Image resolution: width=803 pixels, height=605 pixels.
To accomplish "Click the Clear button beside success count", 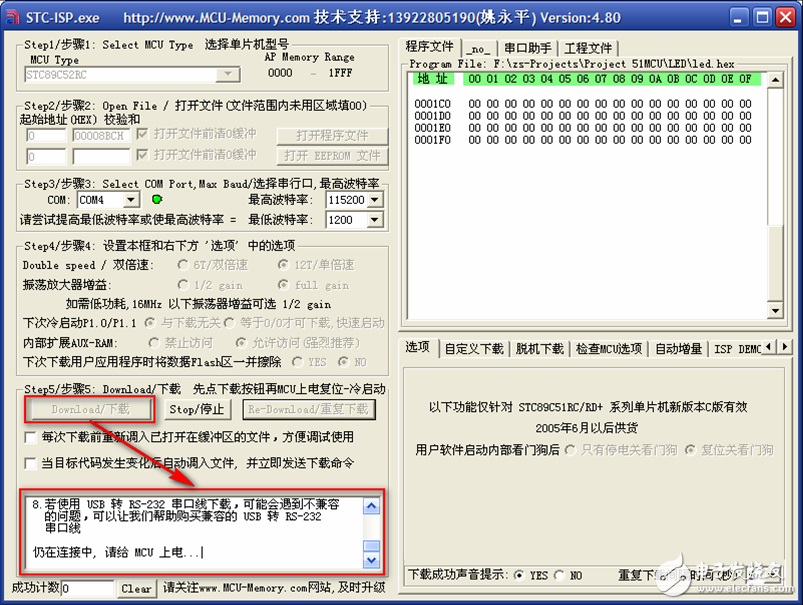I will 137,589.
